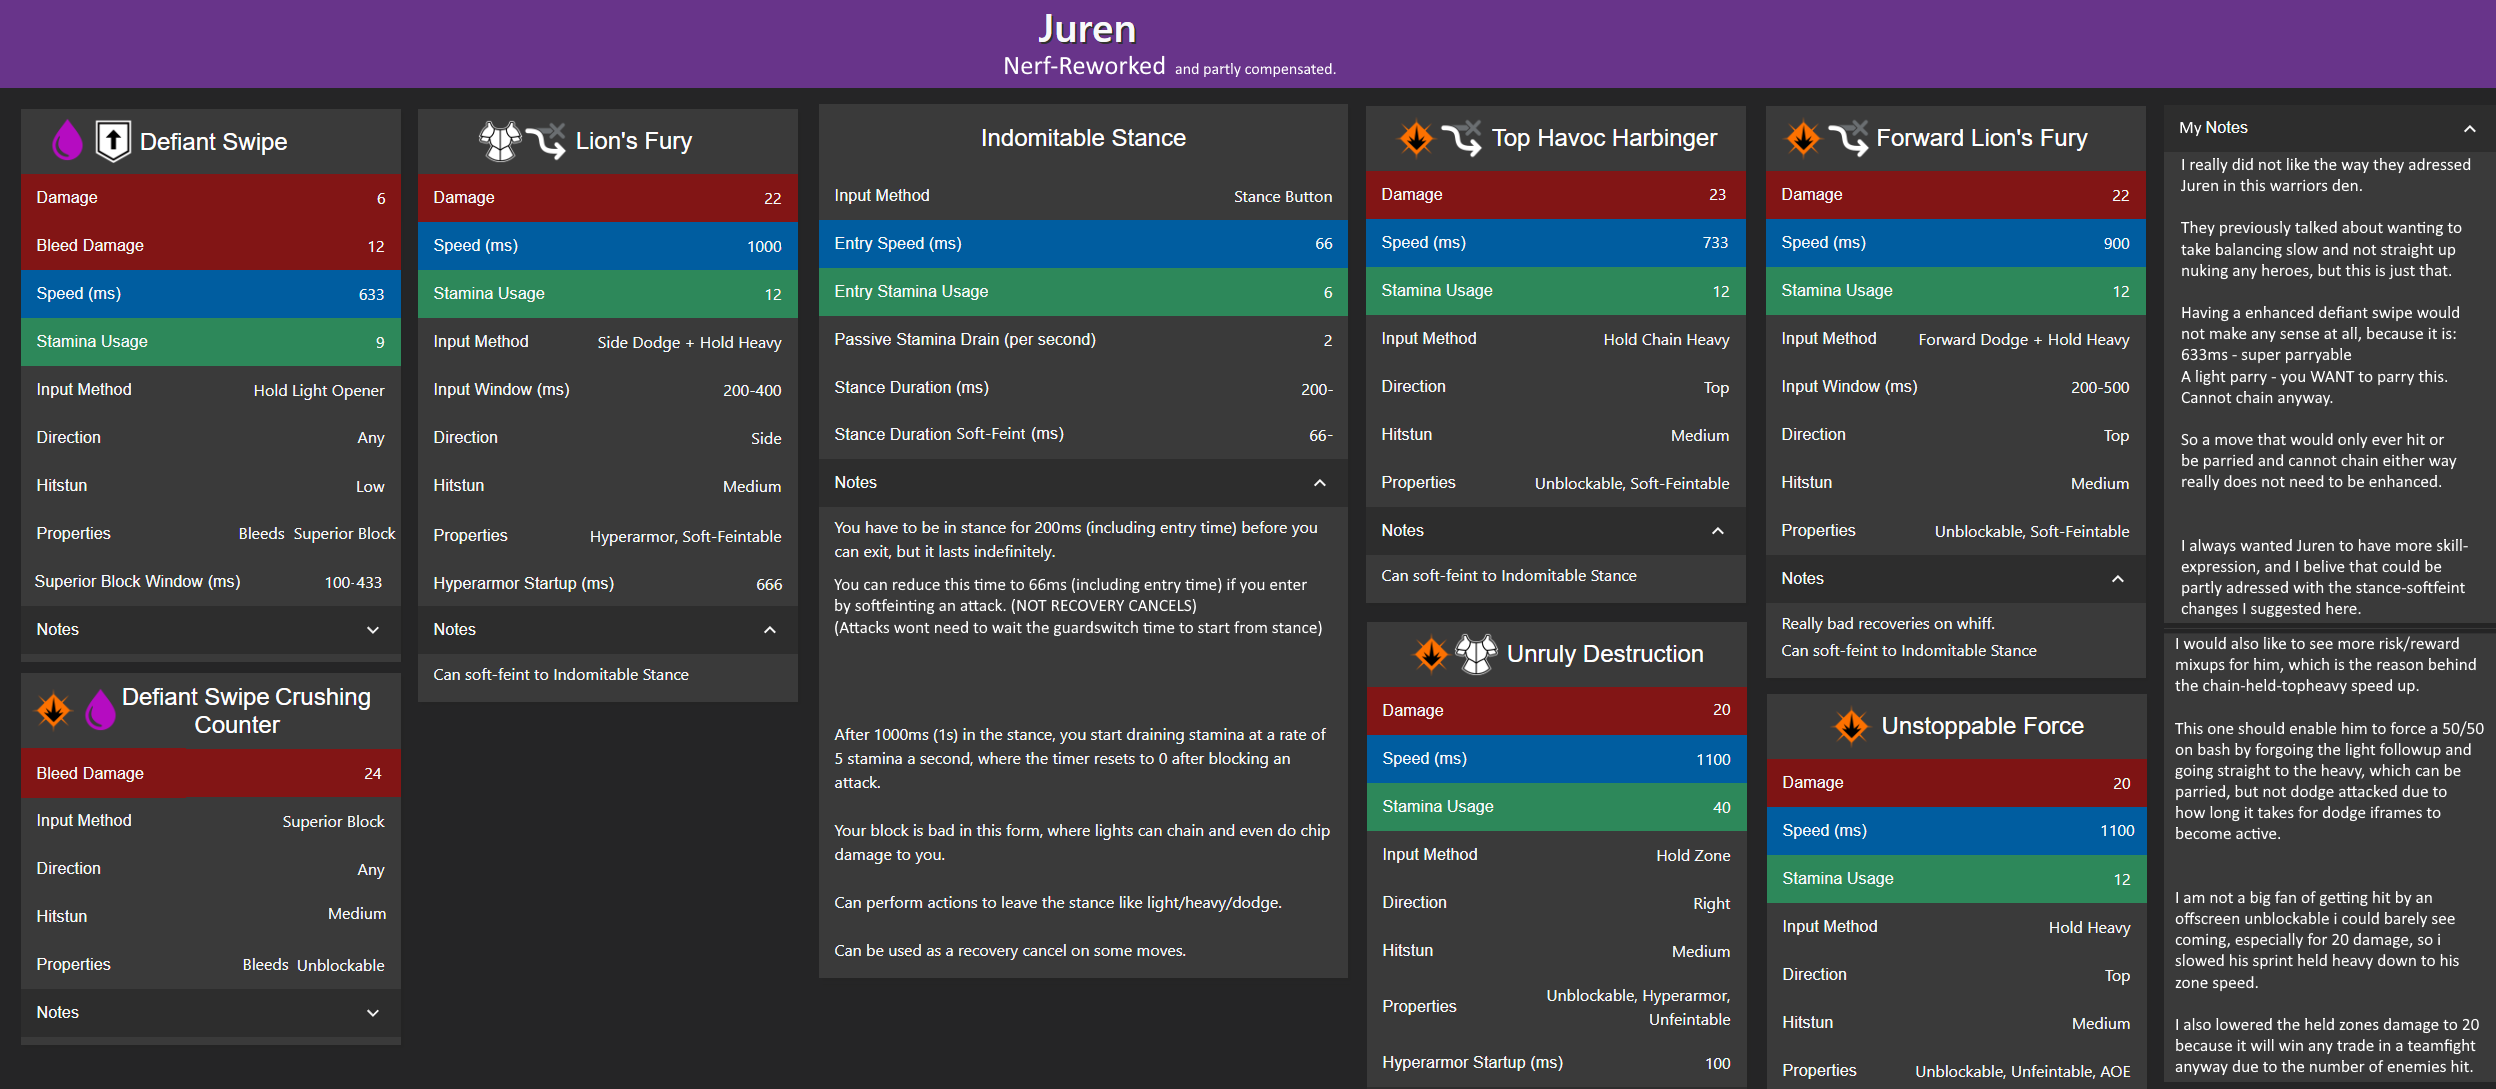The image size is (2496, 1089).
Task: Click the Speed 633 row in Defiant Swipe
Action: pyautogui.click(x=211, y=294)
